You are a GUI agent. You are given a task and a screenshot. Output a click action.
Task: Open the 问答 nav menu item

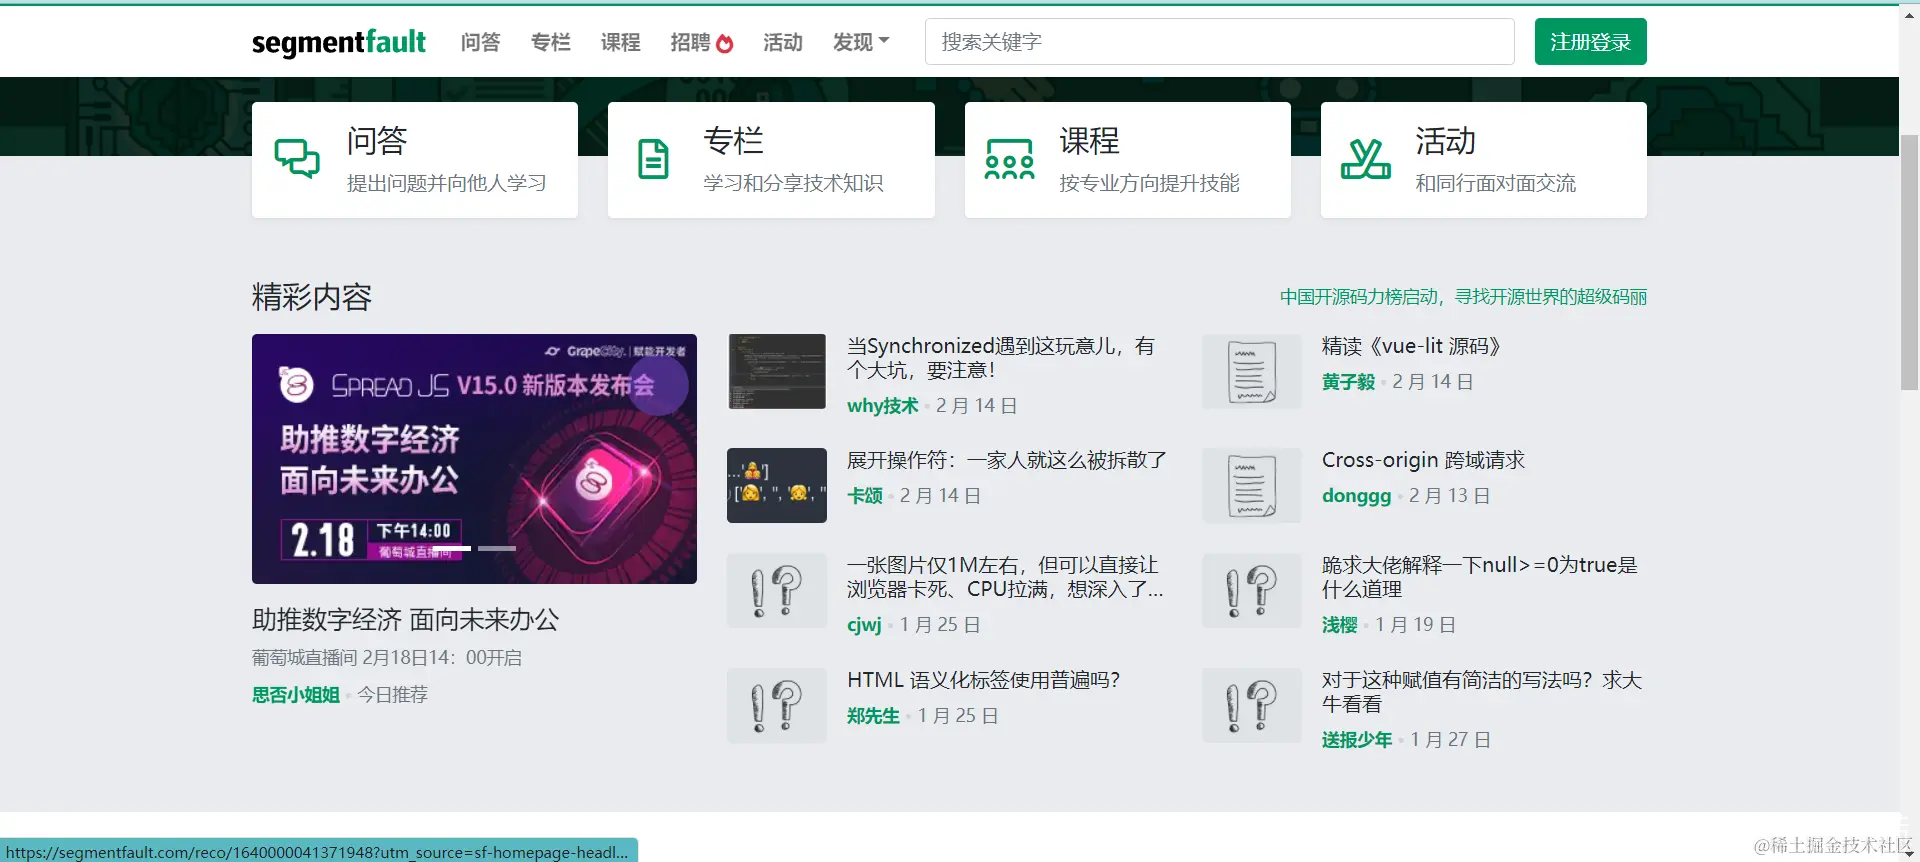480,42
